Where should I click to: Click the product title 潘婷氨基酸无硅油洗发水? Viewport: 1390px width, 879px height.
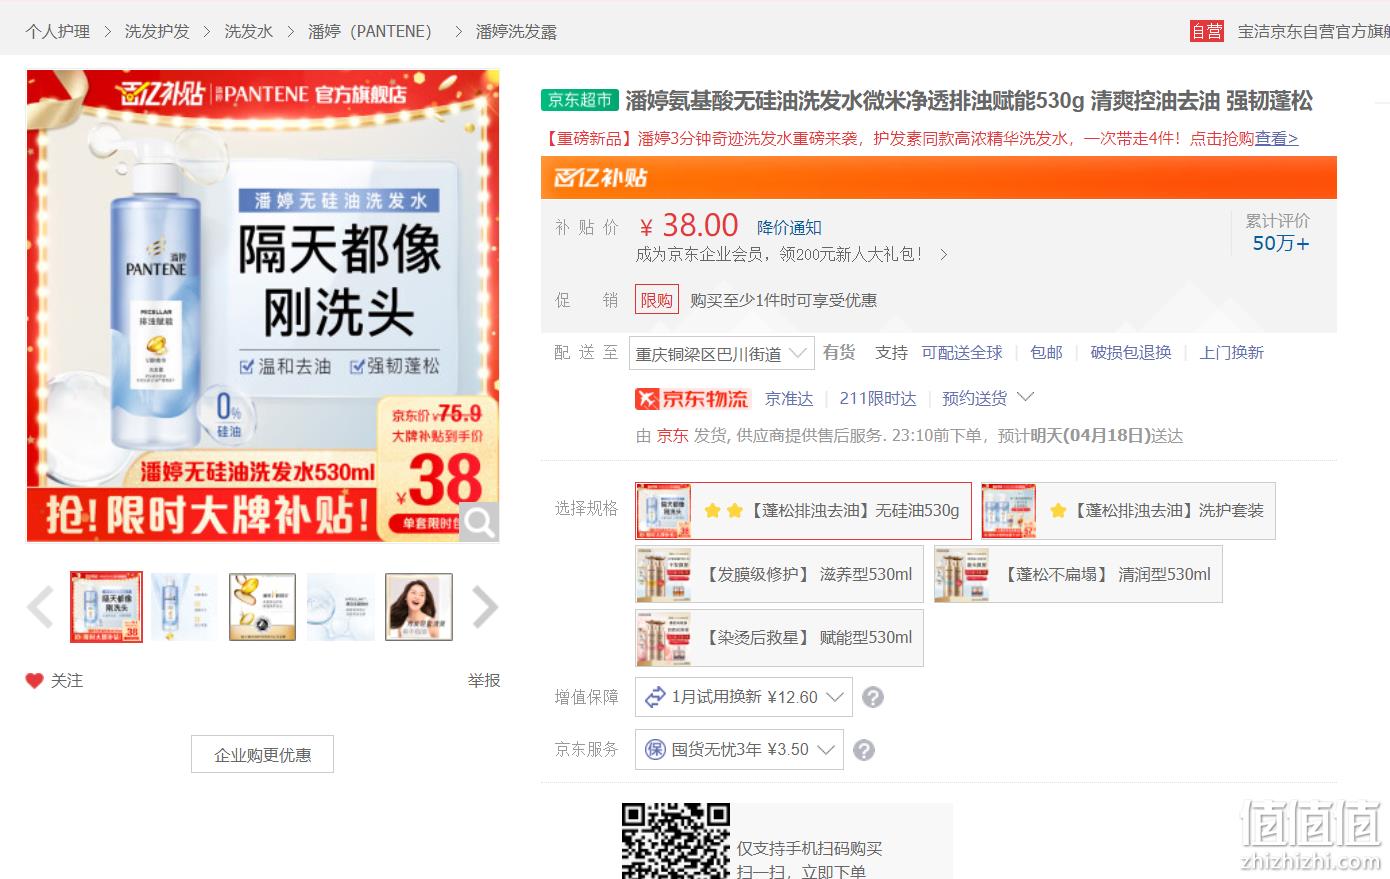tap(969, 100)
